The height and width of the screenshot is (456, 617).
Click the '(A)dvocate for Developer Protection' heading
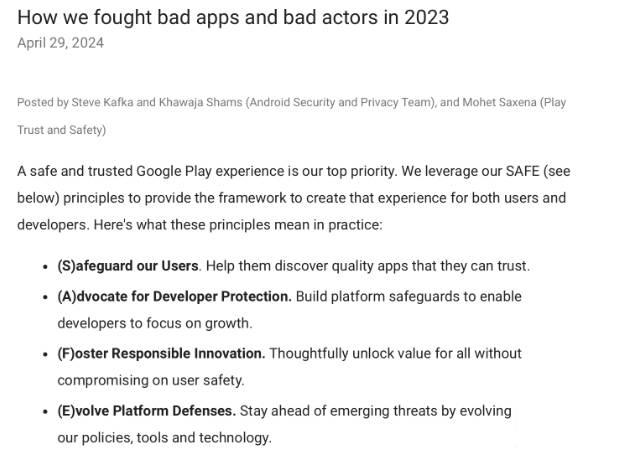pos(174,296)
